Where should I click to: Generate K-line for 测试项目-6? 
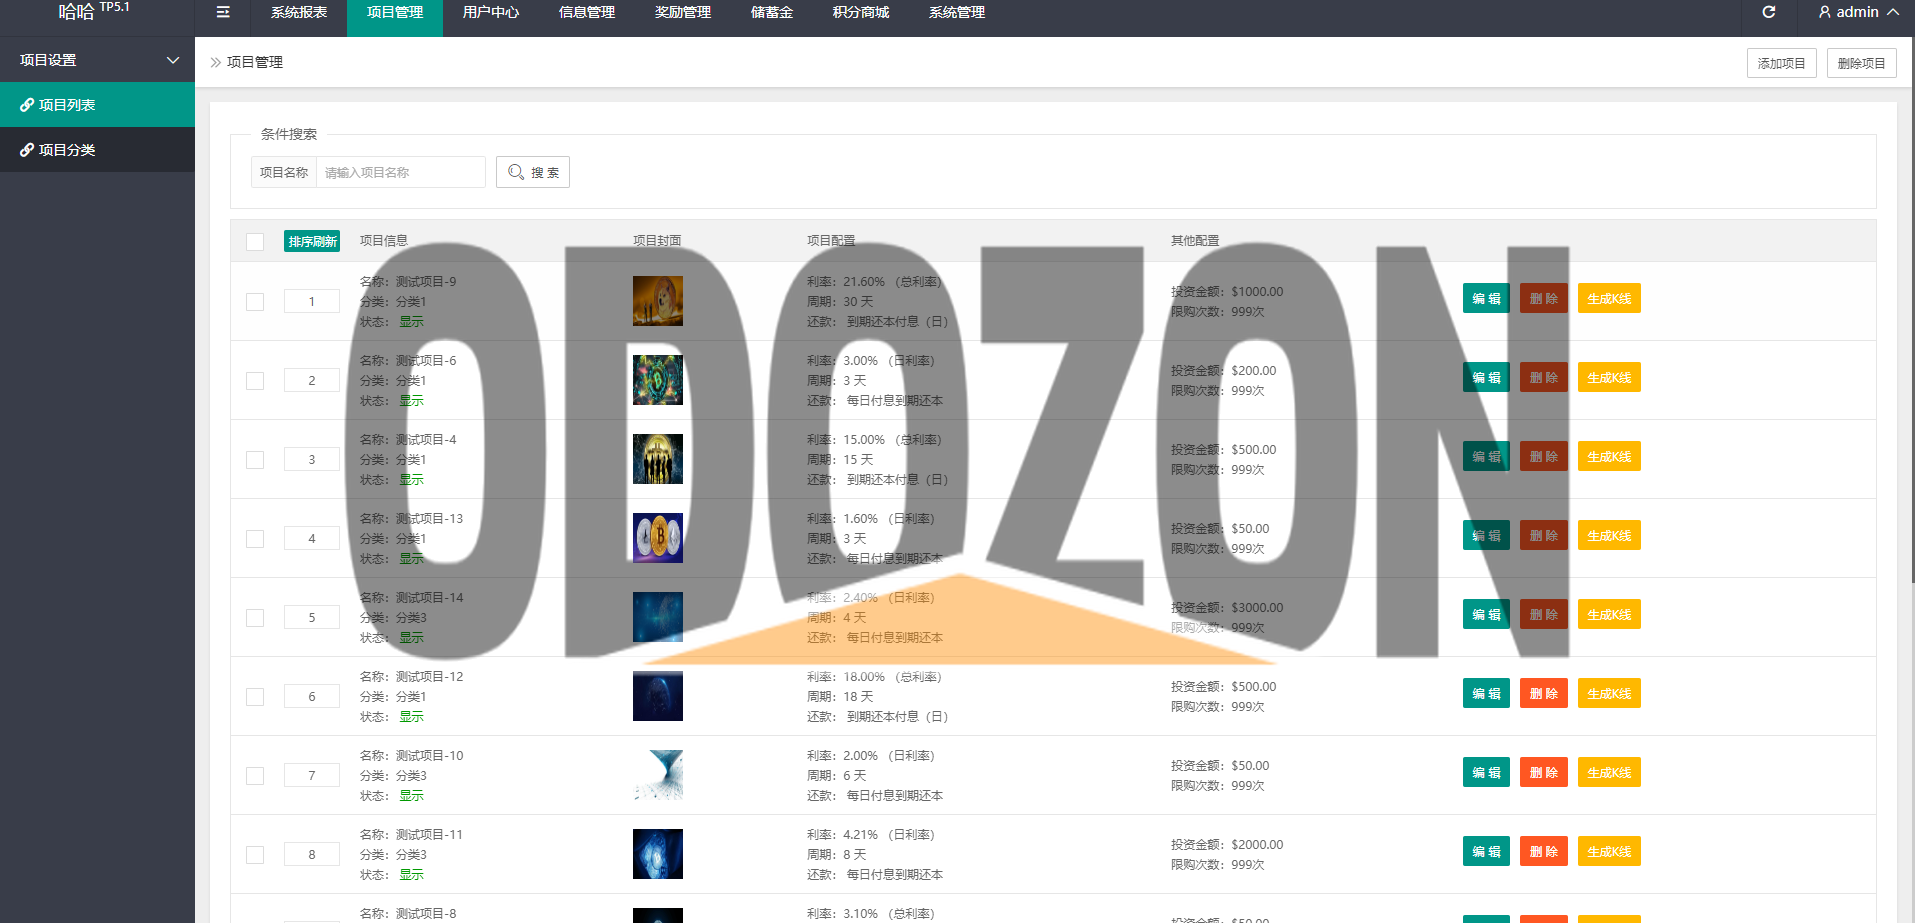click(1609, 377)
